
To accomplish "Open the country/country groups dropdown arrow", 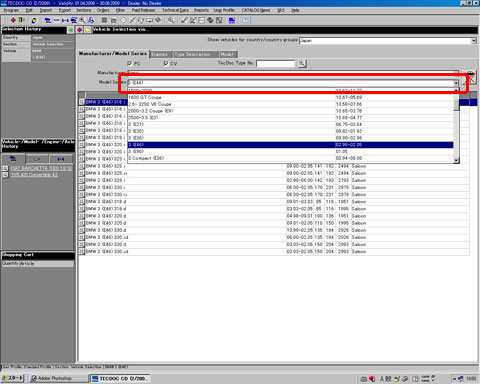I will click(474, 41).
